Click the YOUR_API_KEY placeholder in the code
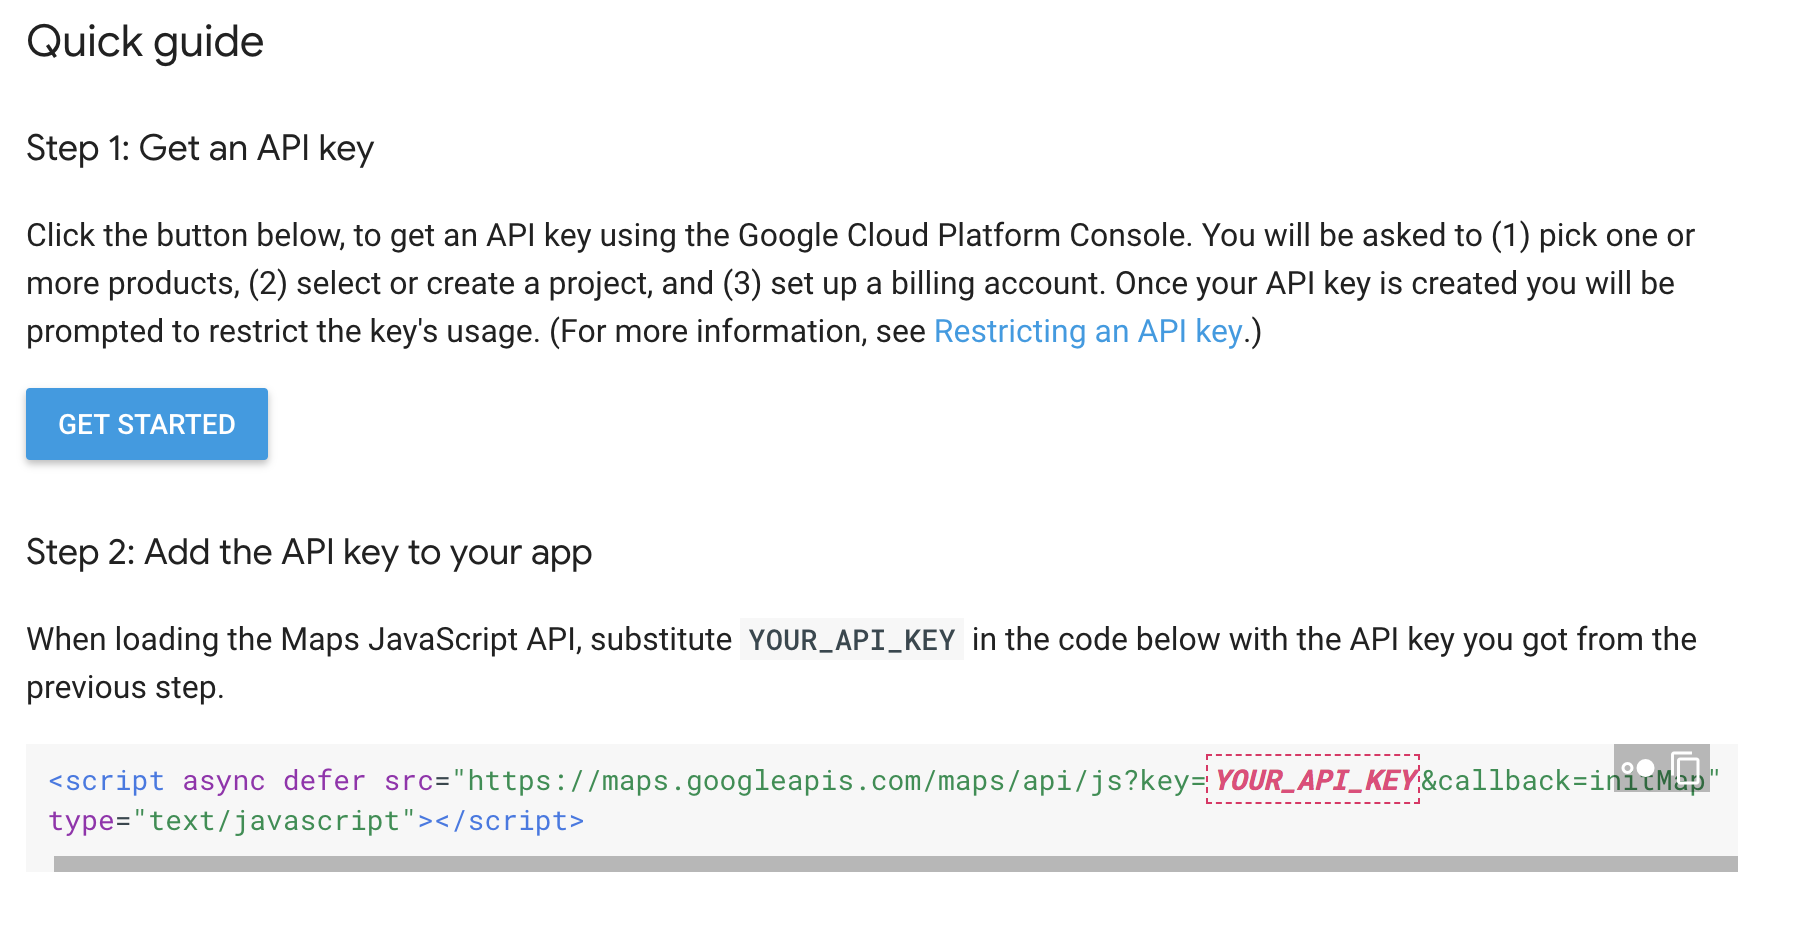1796x934 pixels. click(1314, 779)
